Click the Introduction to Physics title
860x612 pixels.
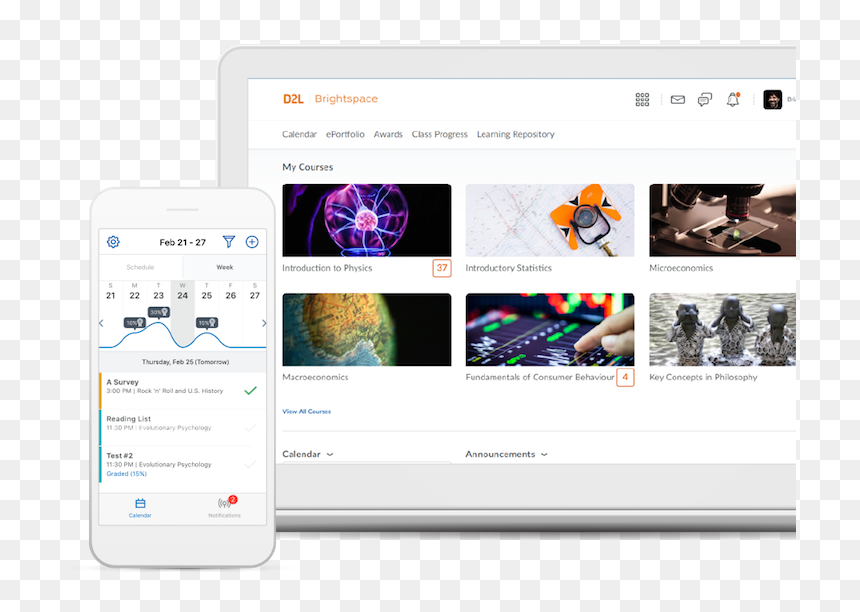[x=327, y=268]
